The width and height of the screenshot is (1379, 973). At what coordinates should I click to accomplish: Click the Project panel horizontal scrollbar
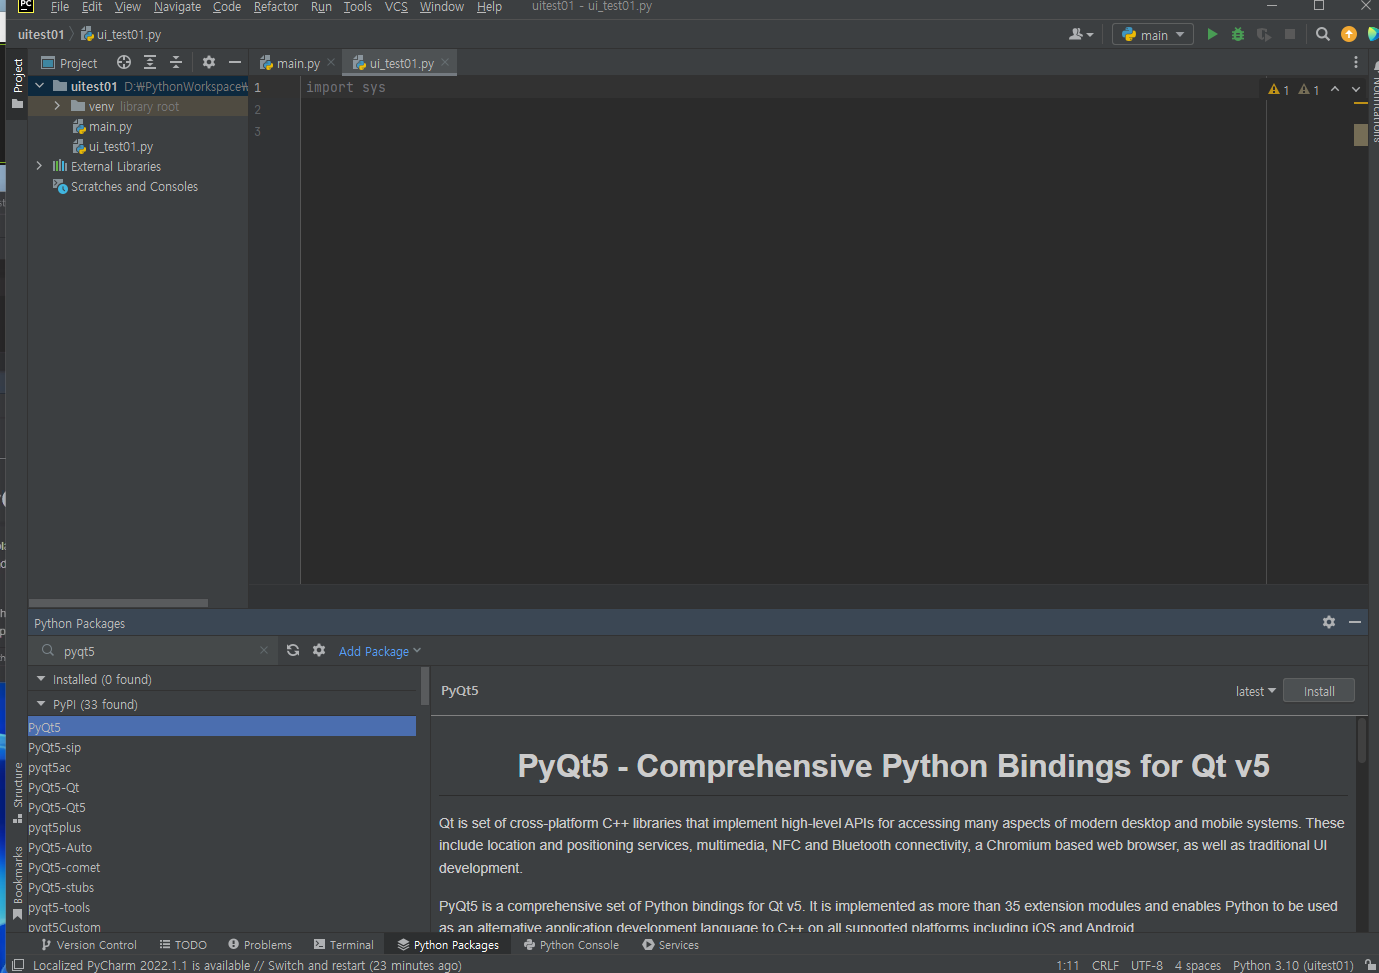(x=119, y=603)
